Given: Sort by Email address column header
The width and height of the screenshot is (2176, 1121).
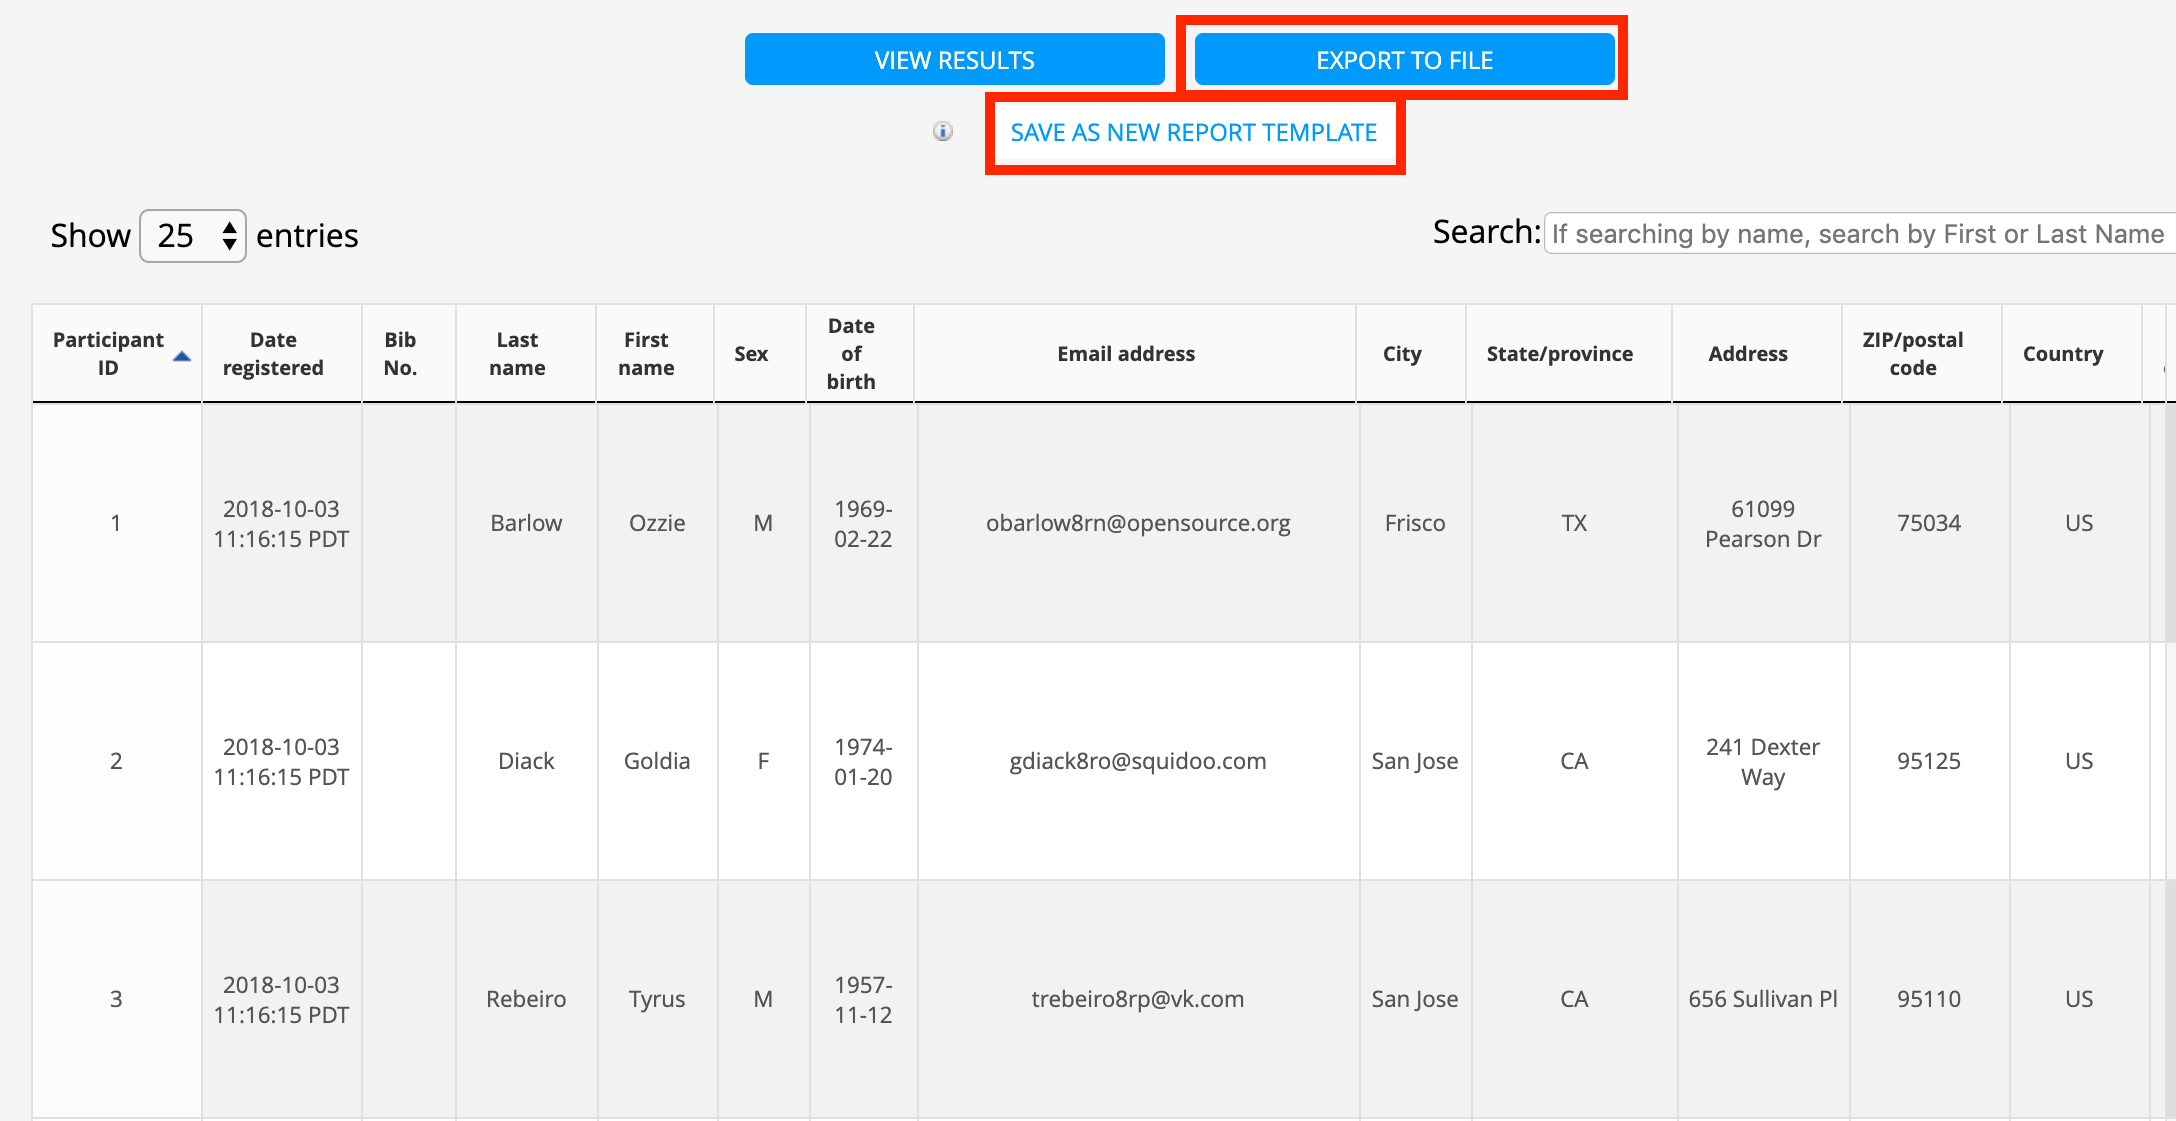Looking at the screenshot, I should (x=1126, y=354).
